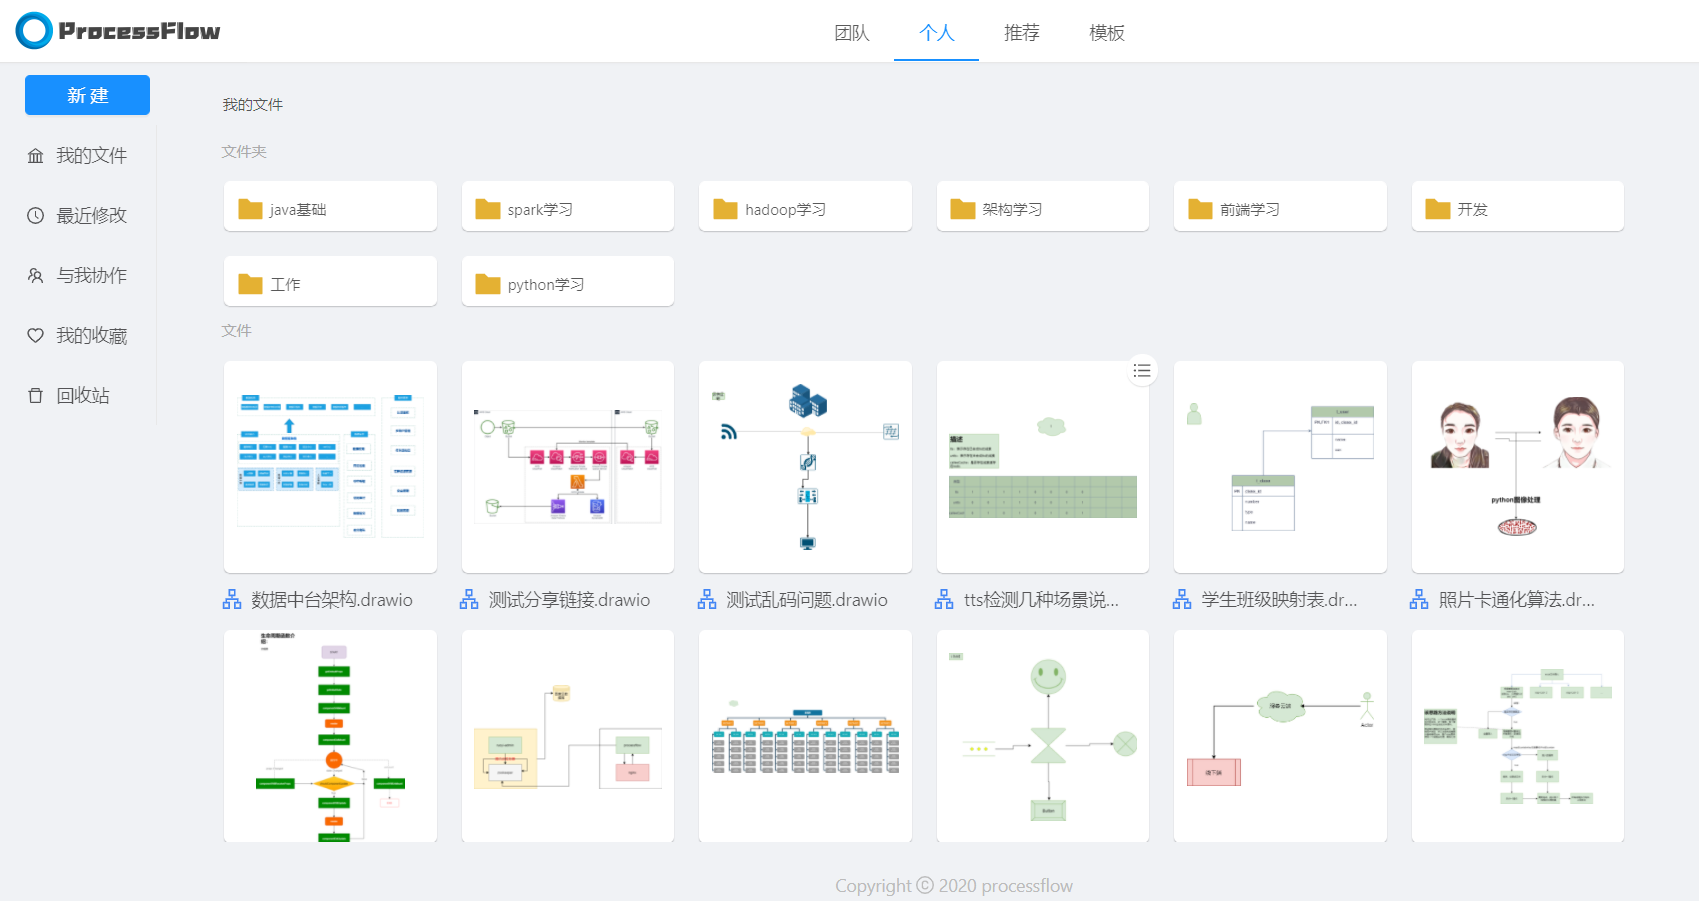Click the 最近修改 clock icon
The height and width of the screenshot is (901, 1699).
(x=36, y=215)
